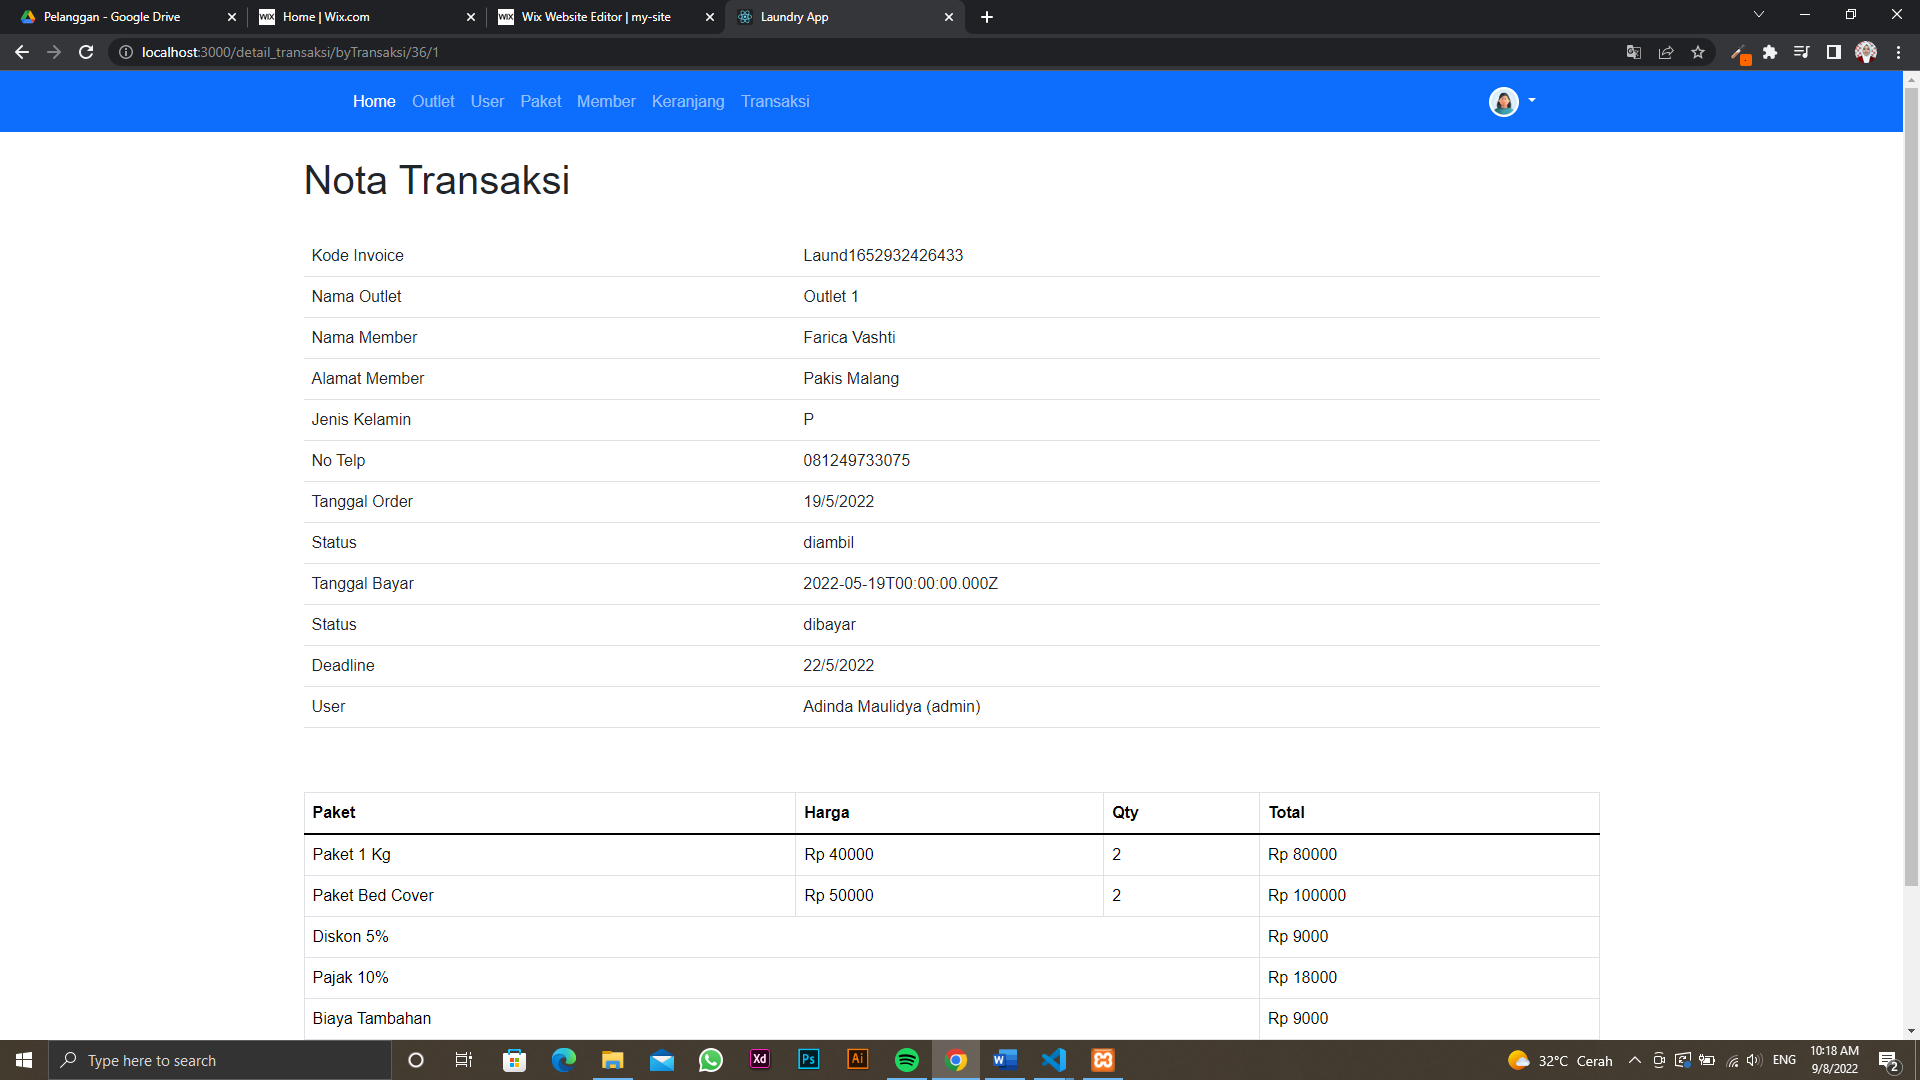This screenshot has height=1080, width=1920.
Task: Bookmark this page with the star icon
Action: 1698,52
